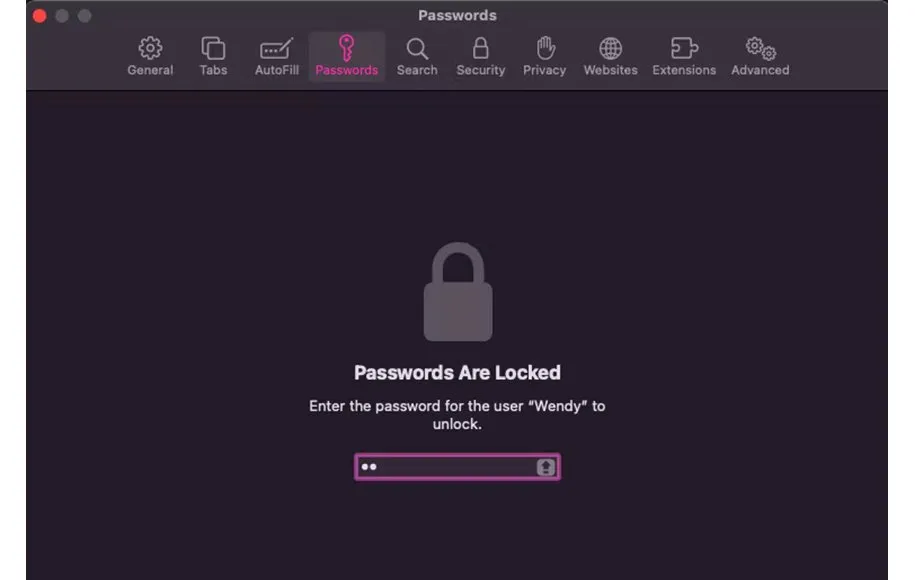Switch to the Privacy tab label
The image size is (915, 580).
pos(544,70)
